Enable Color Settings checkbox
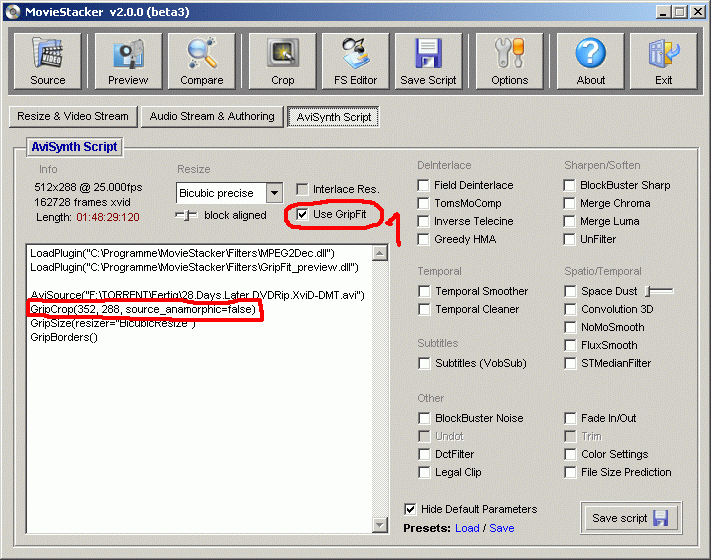The image size is (711, 560). [x=570, y=454]
